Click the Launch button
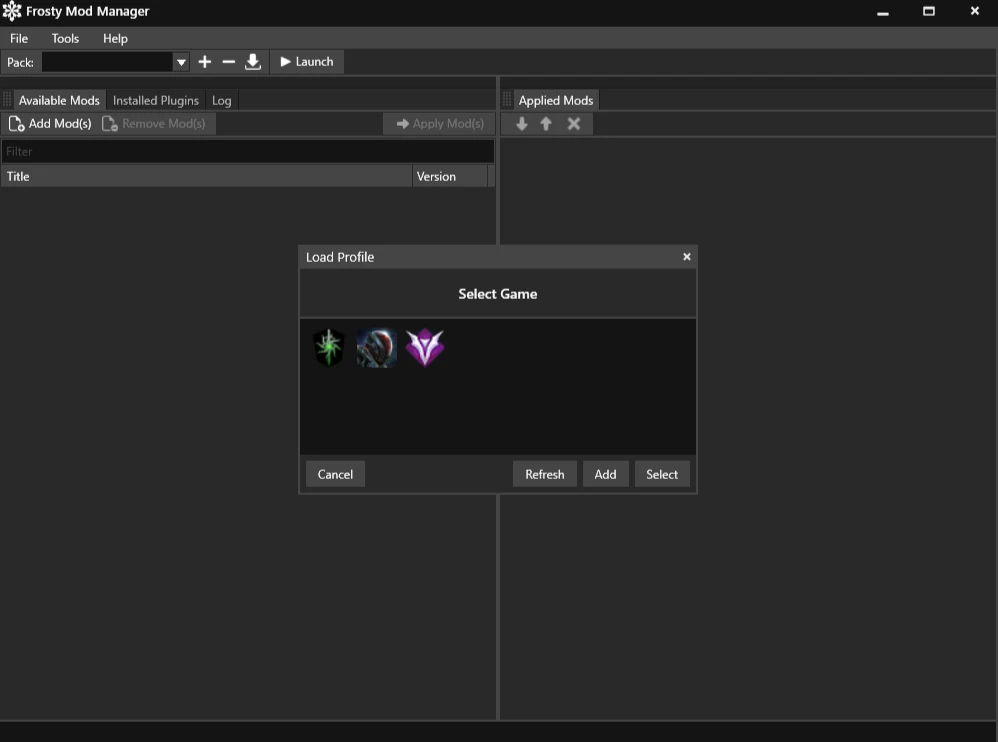Image resolution: width=998 pixels, height=742 pixels. point(306,61)
